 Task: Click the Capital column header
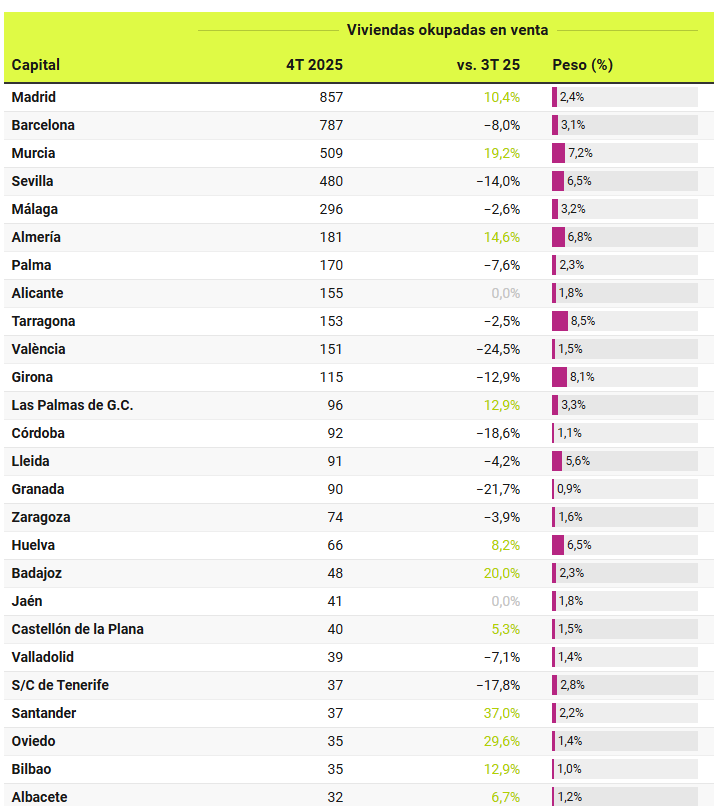tap(36, 65)
